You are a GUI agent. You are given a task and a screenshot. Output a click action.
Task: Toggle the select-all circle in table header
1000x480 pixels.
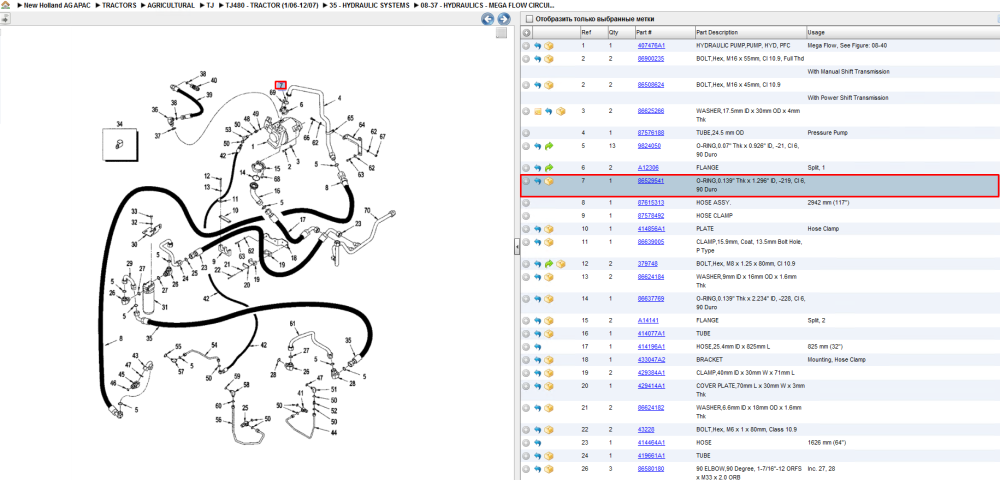[x=526, y=33]
